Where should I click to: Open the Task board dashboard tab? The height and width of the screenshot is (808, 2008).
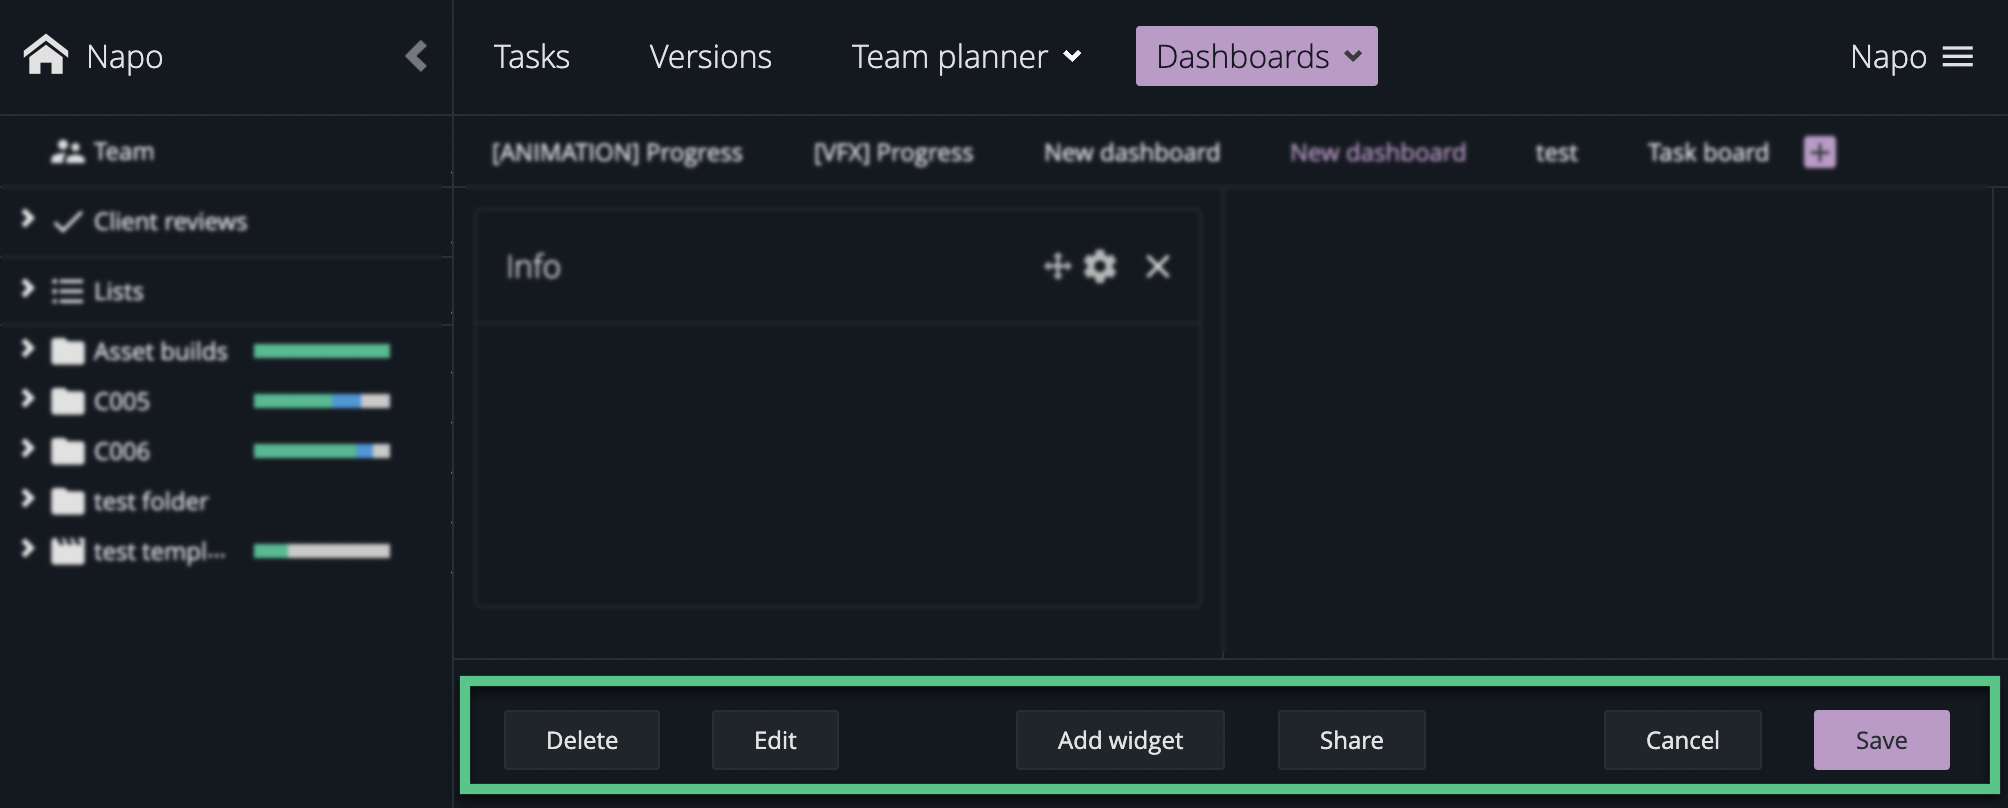tap(1708, 153)
